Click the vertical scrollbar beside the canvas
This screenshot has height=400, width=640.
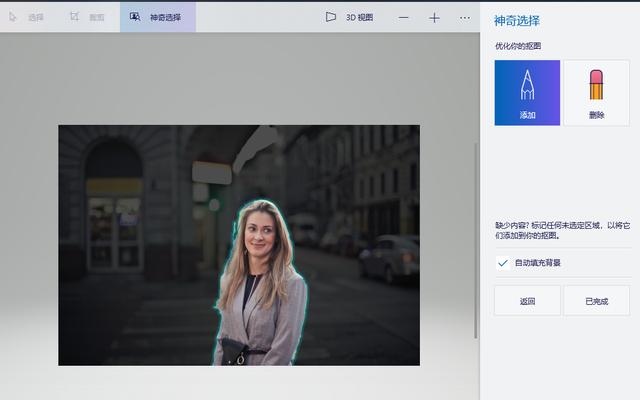click(476, 240)
